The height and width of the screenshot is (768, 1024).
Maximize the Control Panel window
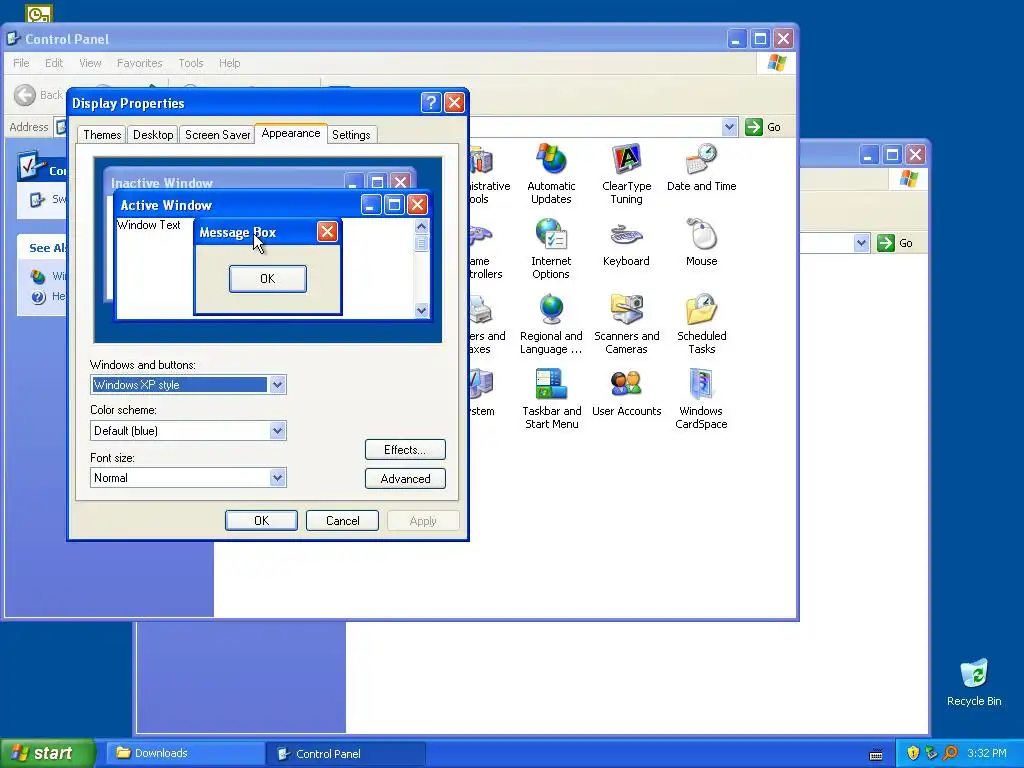760,39
